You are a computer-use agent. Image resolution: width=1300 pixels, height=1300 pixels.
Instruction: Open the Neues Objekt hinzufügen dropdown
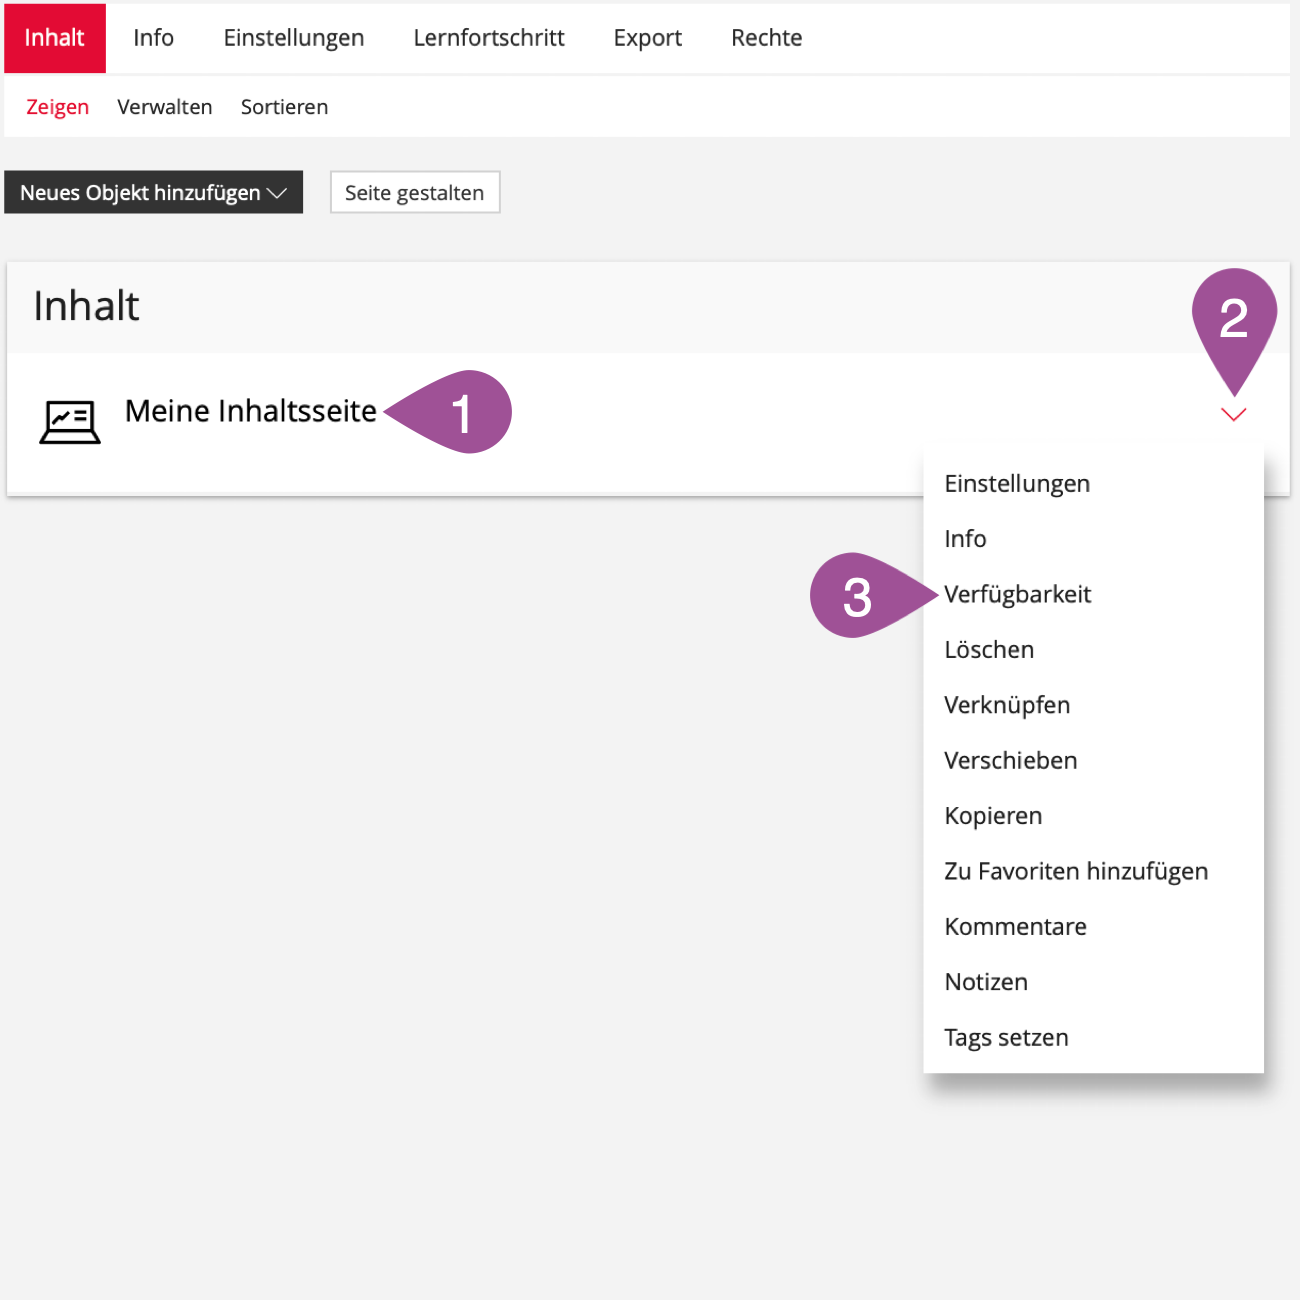(153, 193)
